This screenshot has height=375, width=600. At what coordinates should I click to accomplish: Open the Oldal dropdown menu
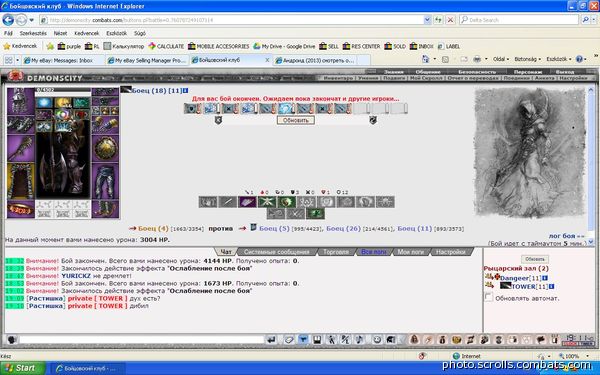[x=501, y=59]
